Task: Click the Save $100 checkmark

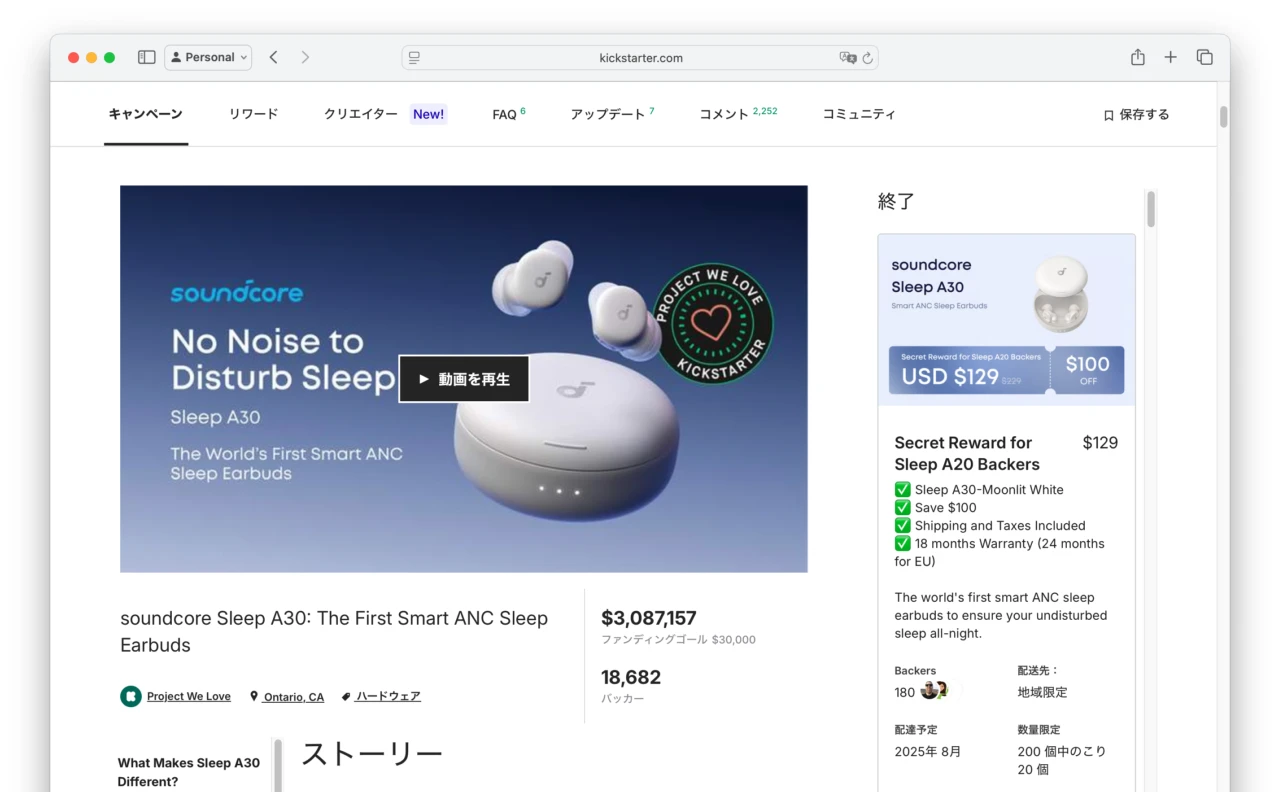Action: coord(903,507)
